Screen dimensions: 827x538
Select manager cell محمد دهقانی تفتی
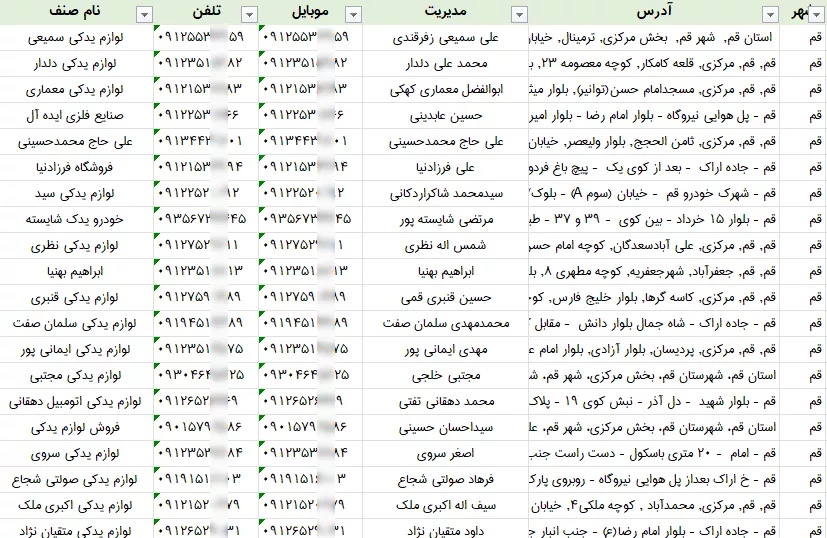pos(446,401)
